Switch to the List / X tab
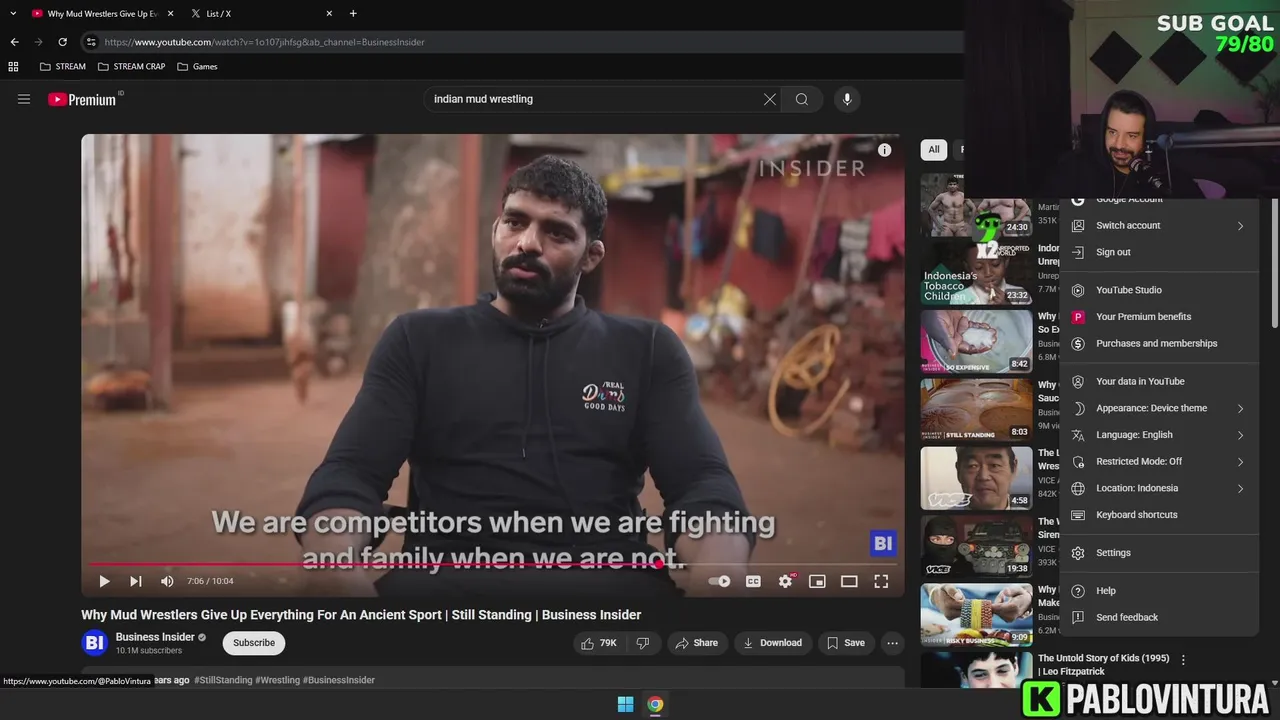 pos(262,14)
